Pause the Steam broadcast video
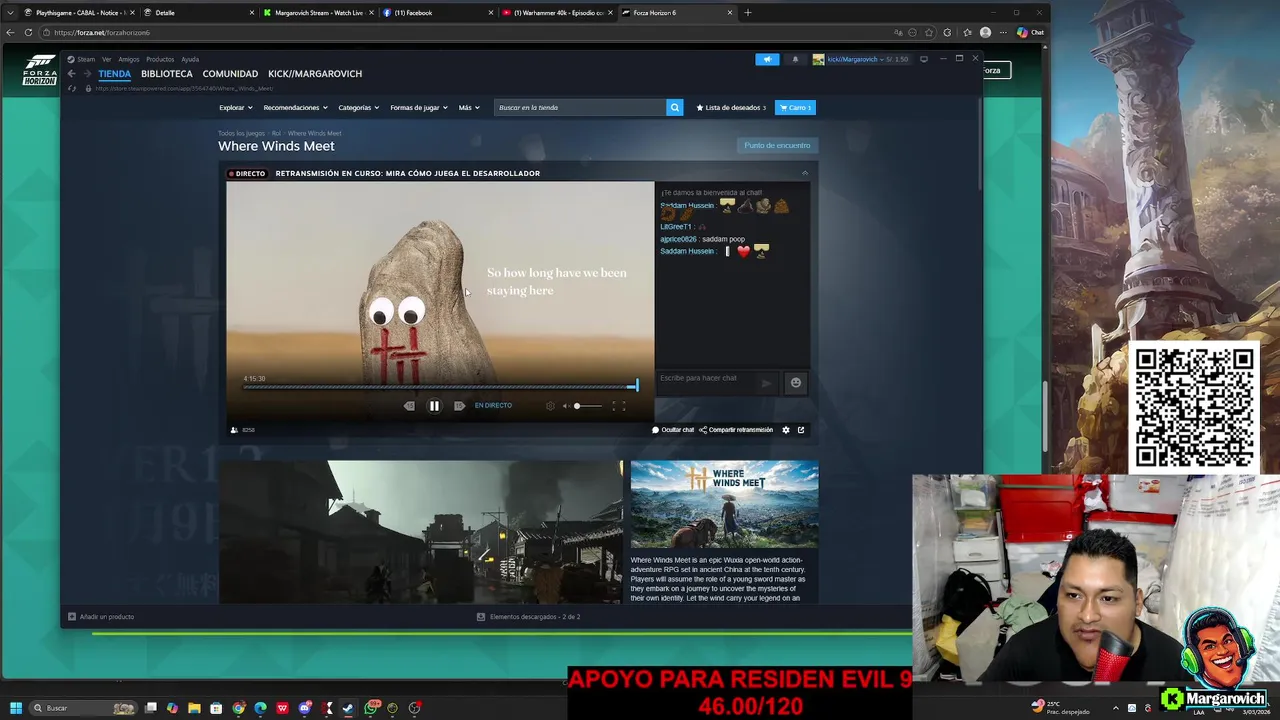The width and height of the screenshot is (1280, 720). click(434, 406)
